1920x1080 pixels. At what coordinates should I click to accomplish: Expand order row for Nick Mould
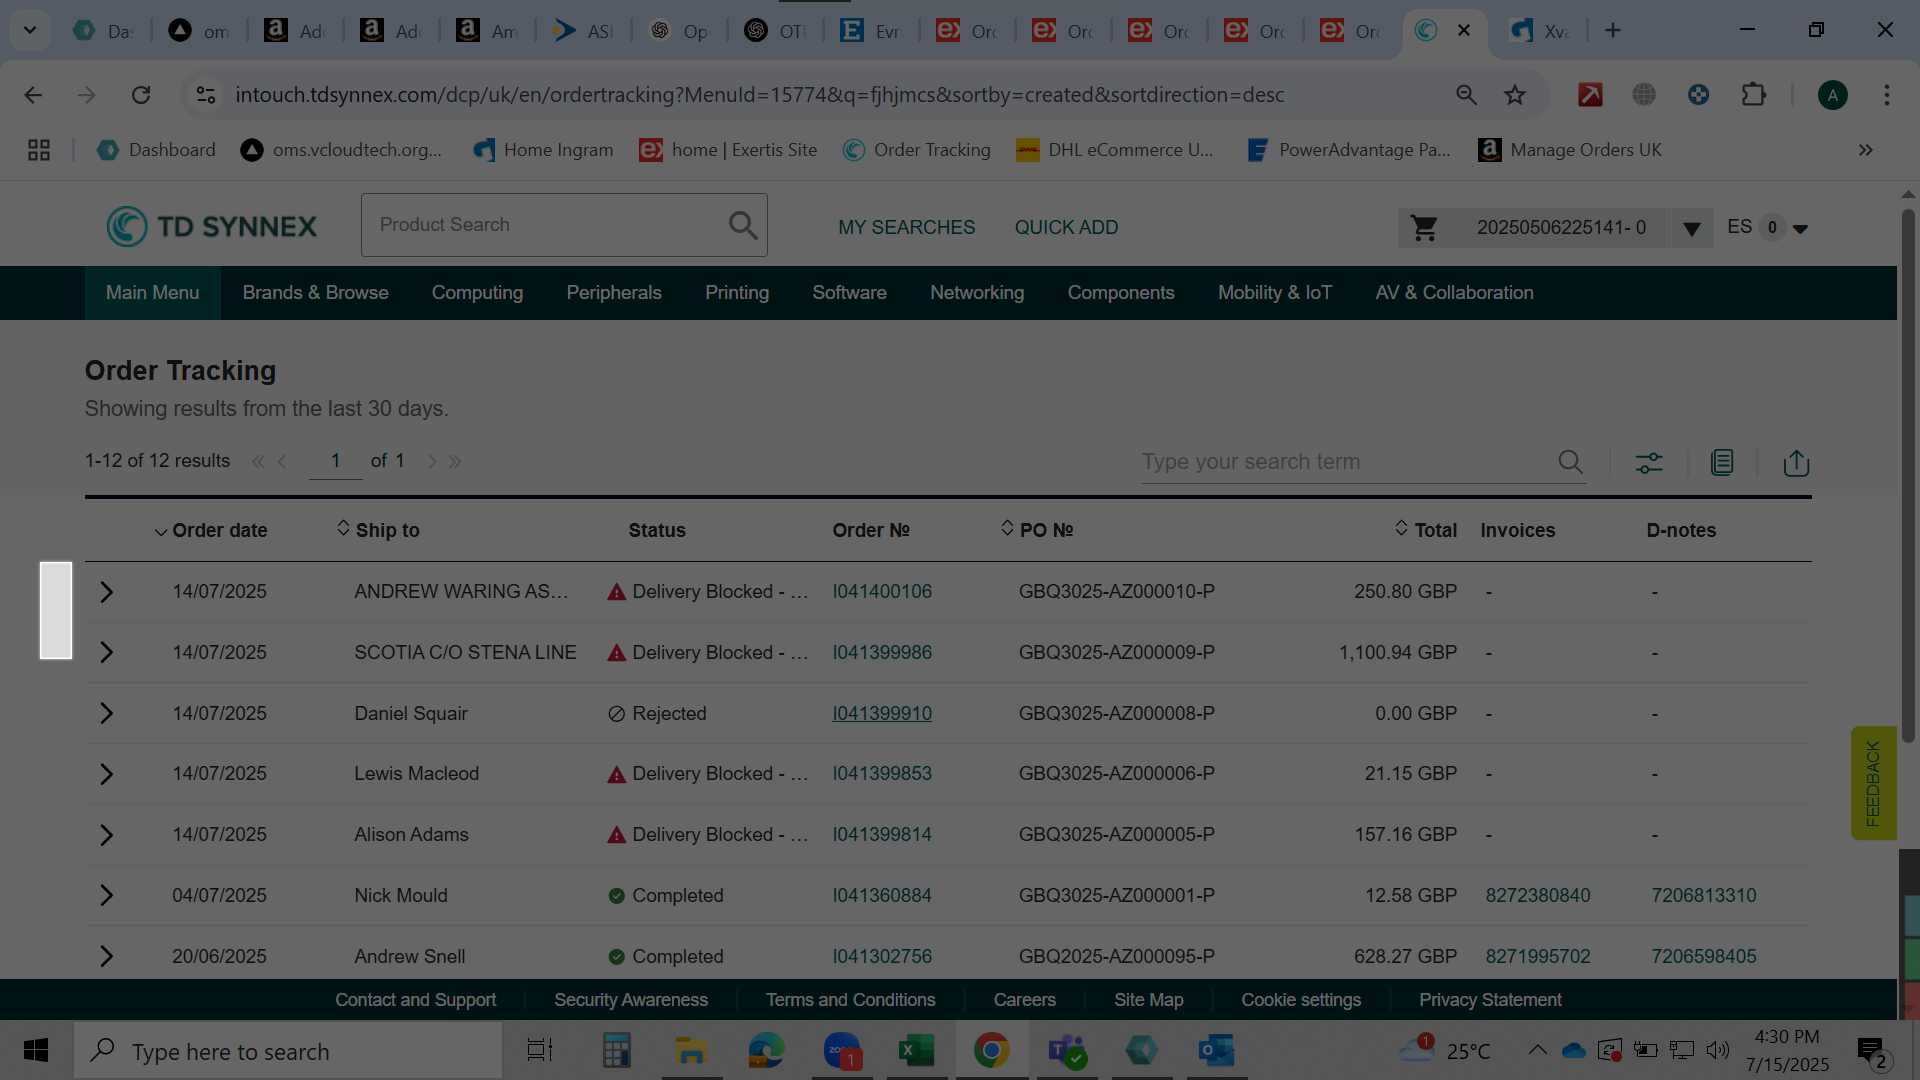click(x=106, y=896)
